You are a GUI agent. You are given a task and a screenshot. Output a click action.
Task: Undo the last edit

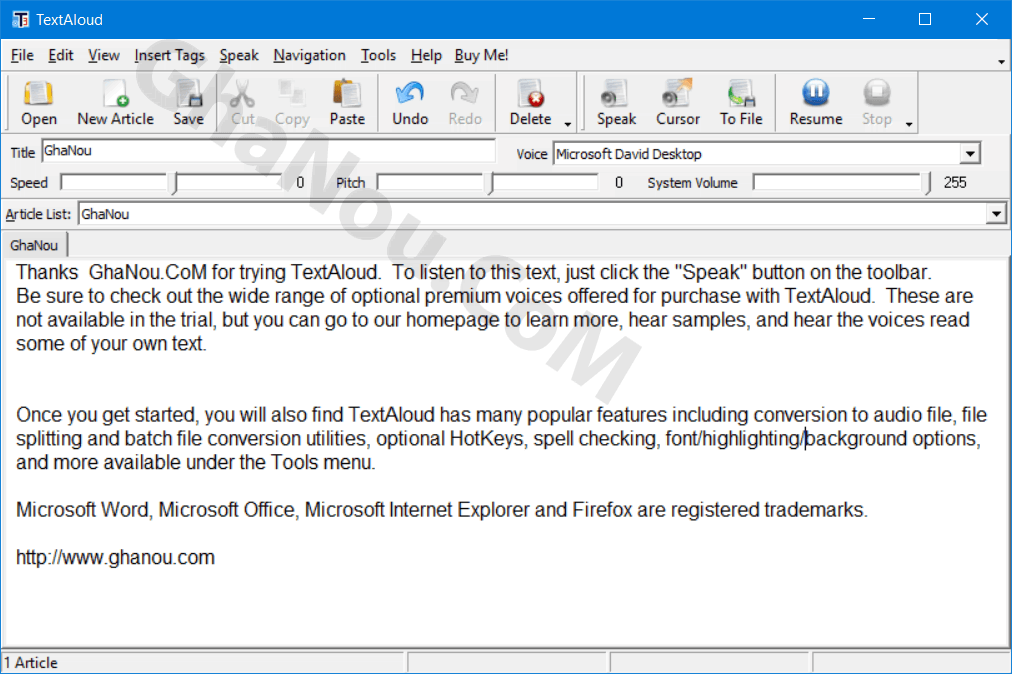[410, 103]
